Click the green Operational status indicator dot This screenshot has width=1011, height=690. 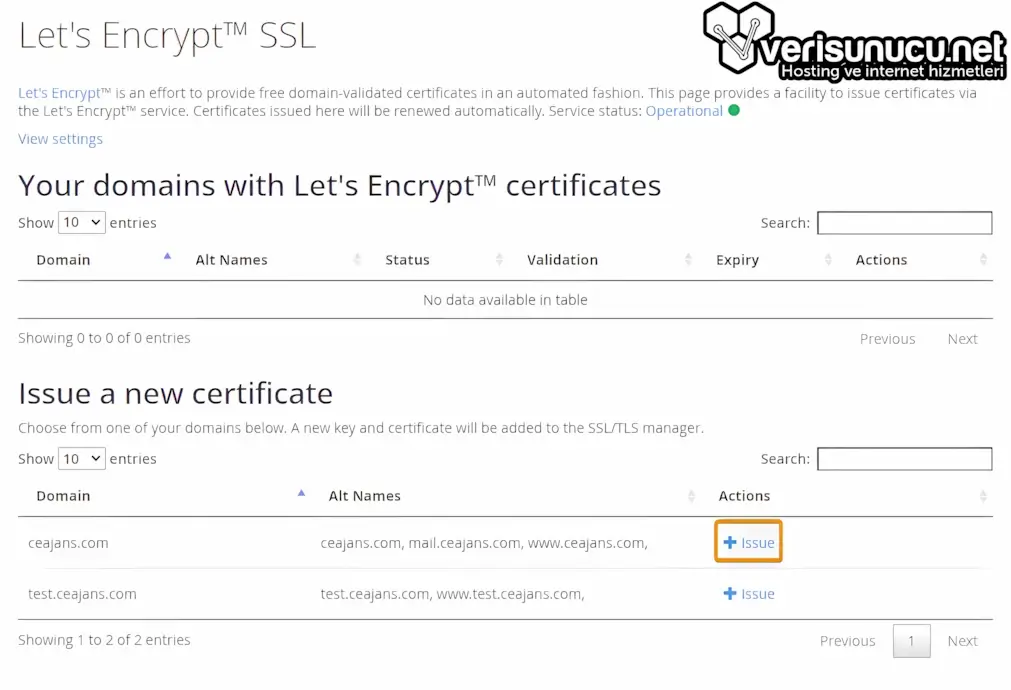(x=734, y=111)
